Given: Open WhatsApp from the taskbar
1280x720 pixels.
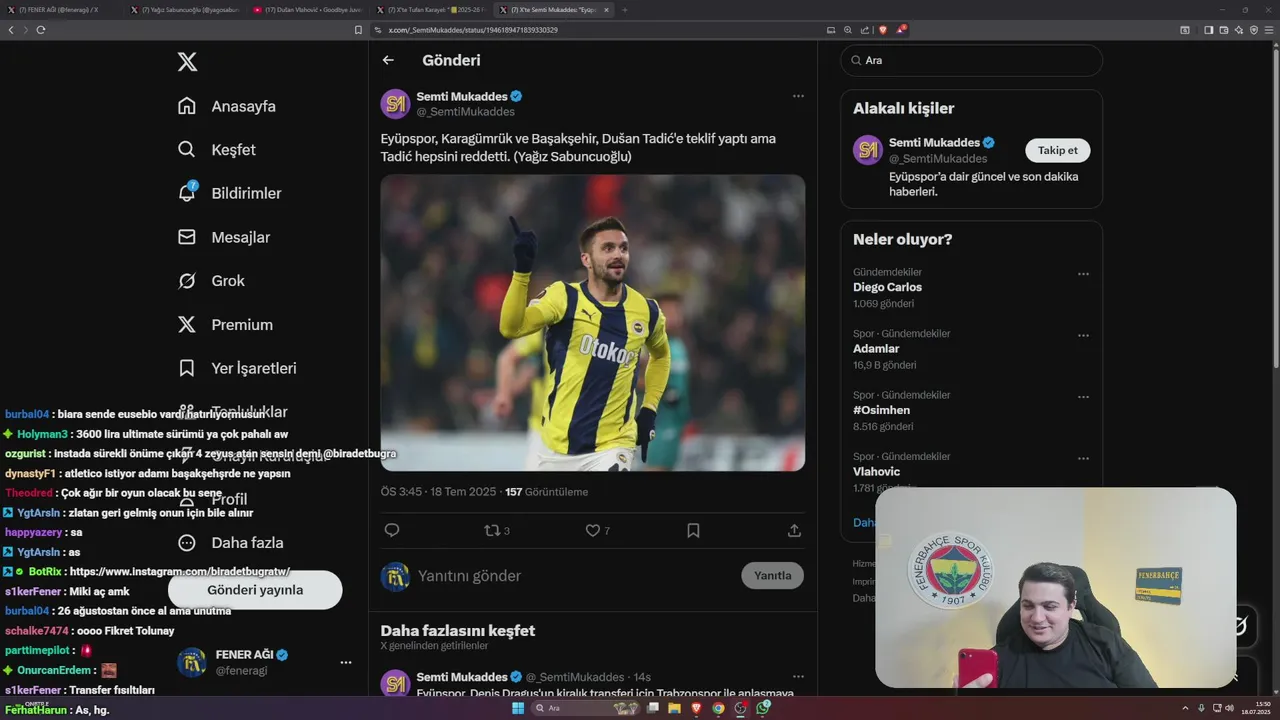Looking at the screenshot, I should (x=763, y=708).
